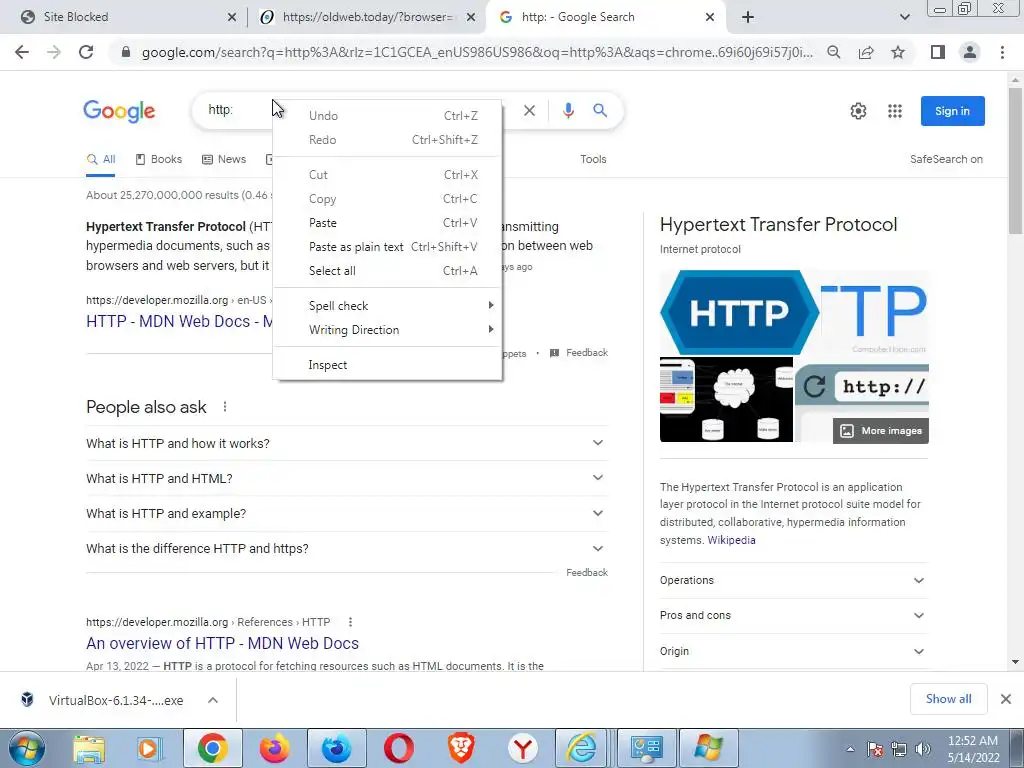
Task: Launch Brave browser from the taskbar
Action: coord(460,748)
